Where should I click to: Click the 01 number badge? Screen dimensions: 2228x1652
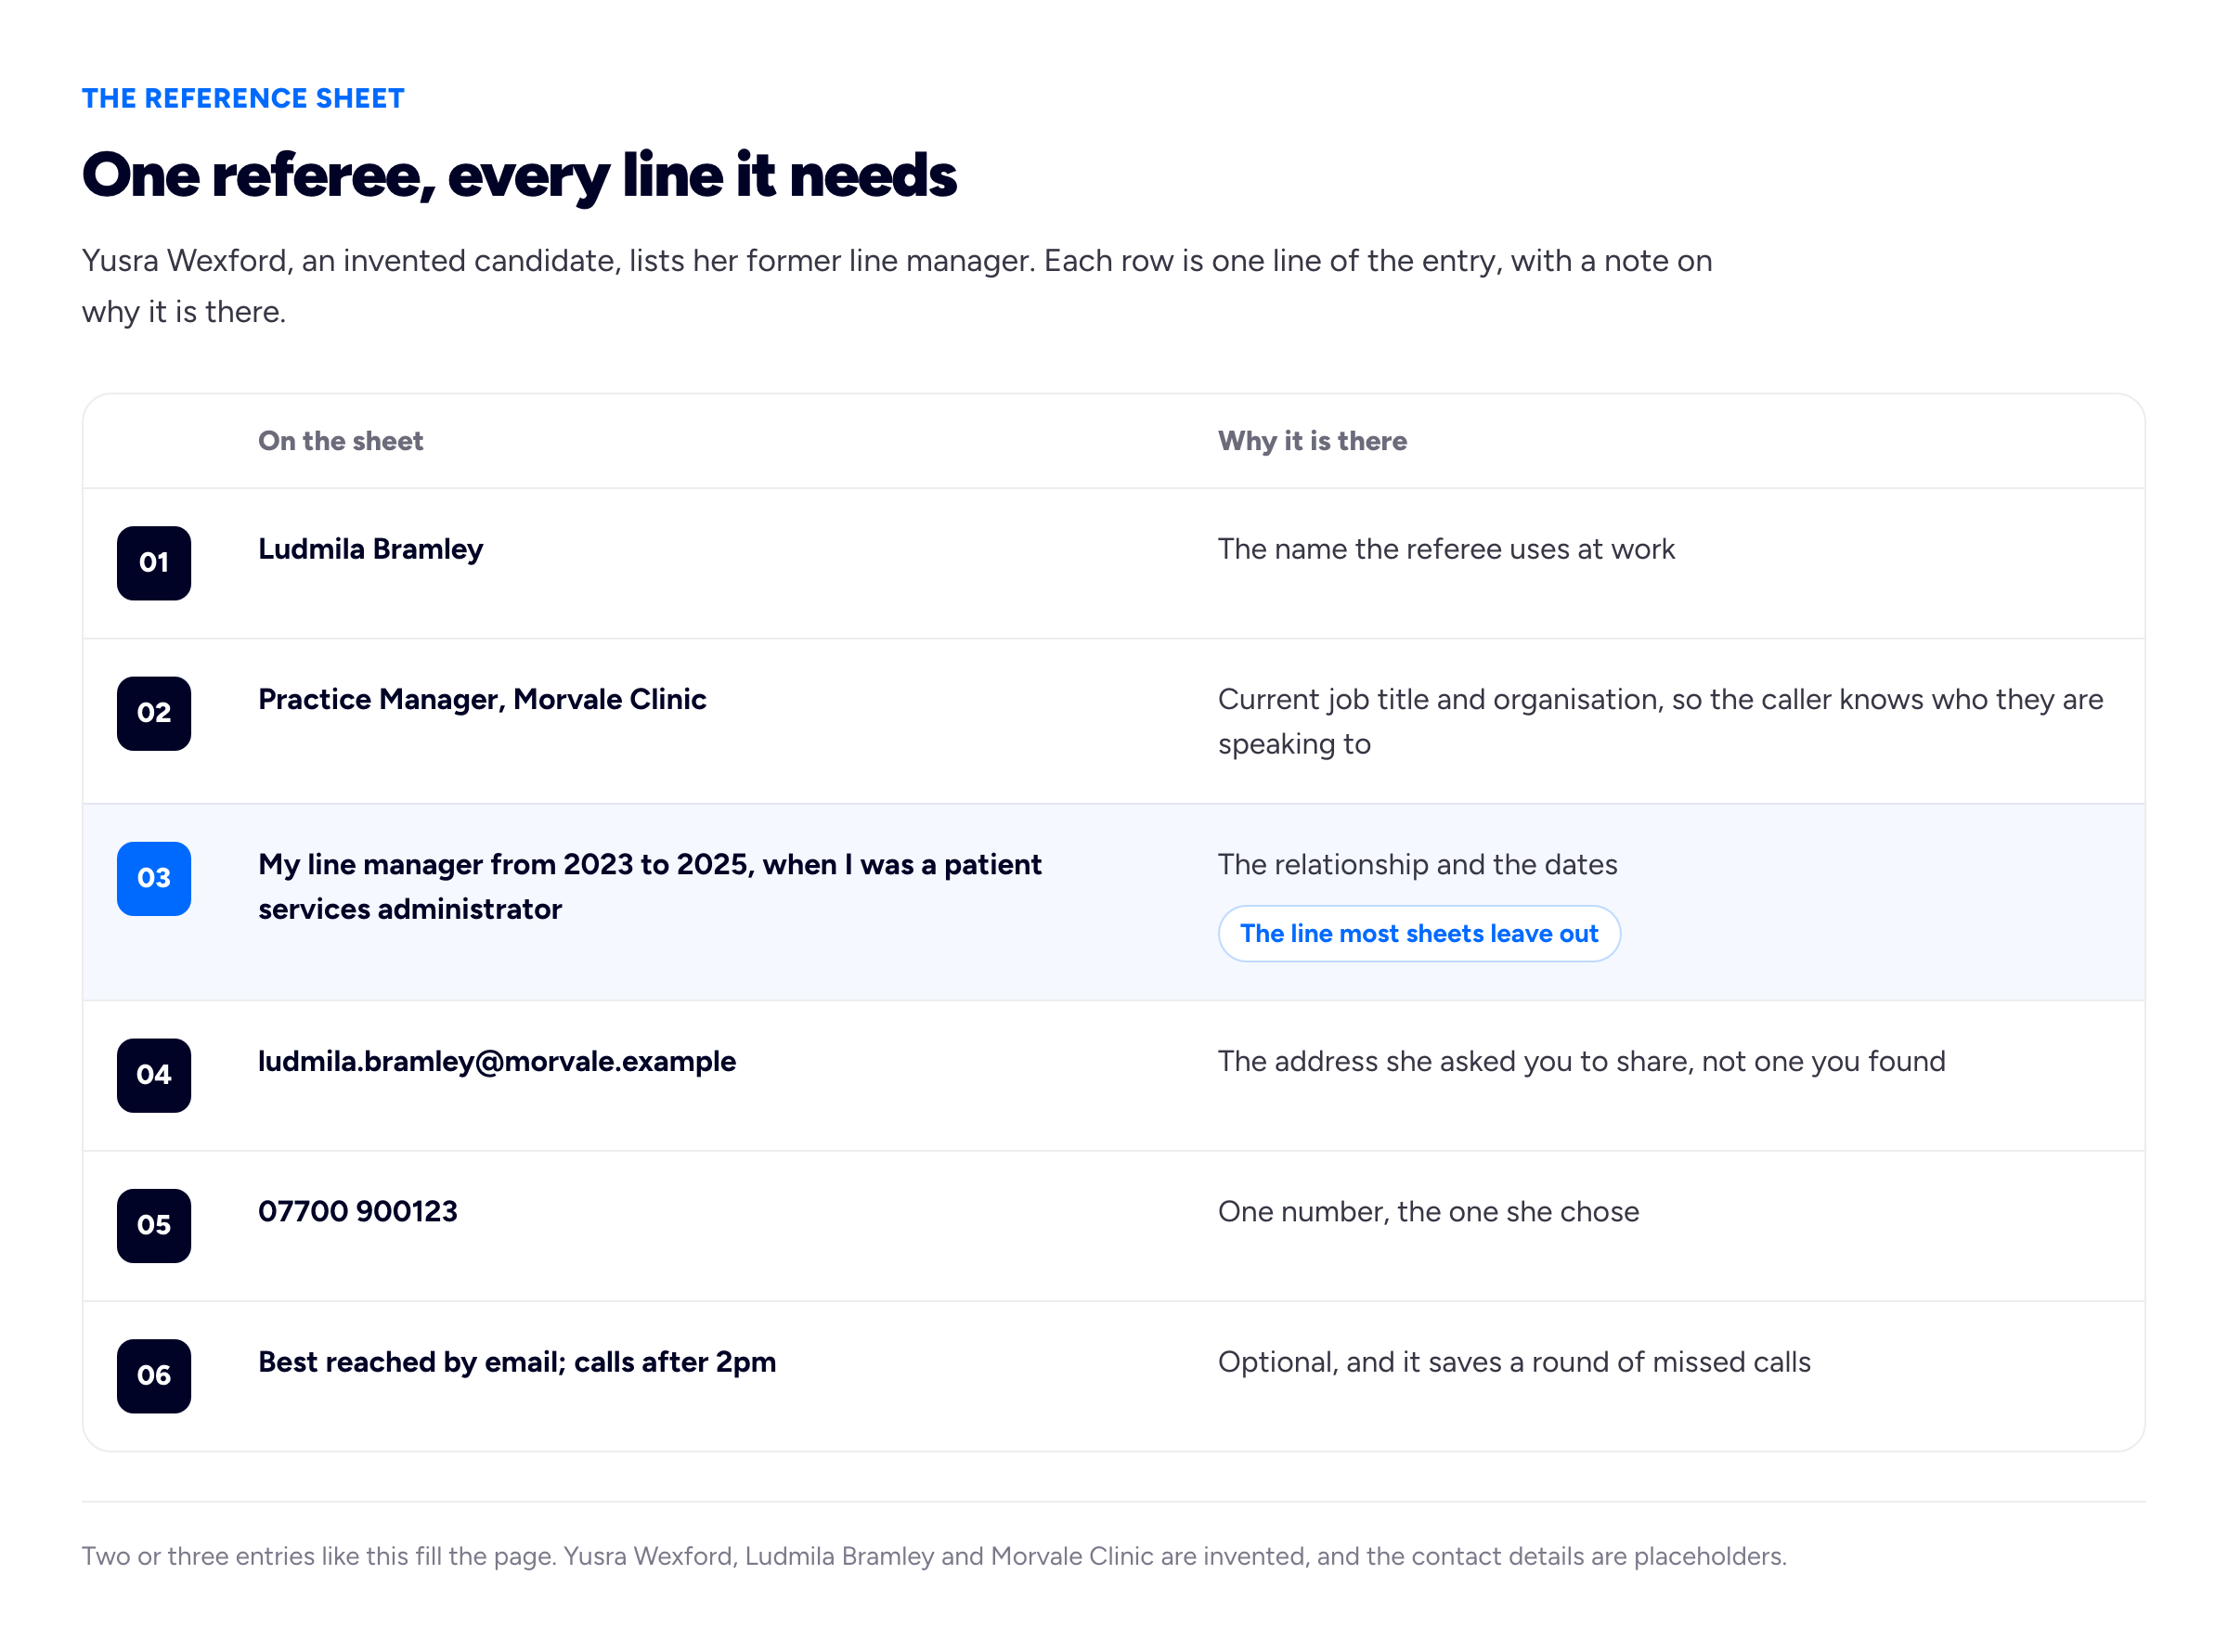click(154, 563)
